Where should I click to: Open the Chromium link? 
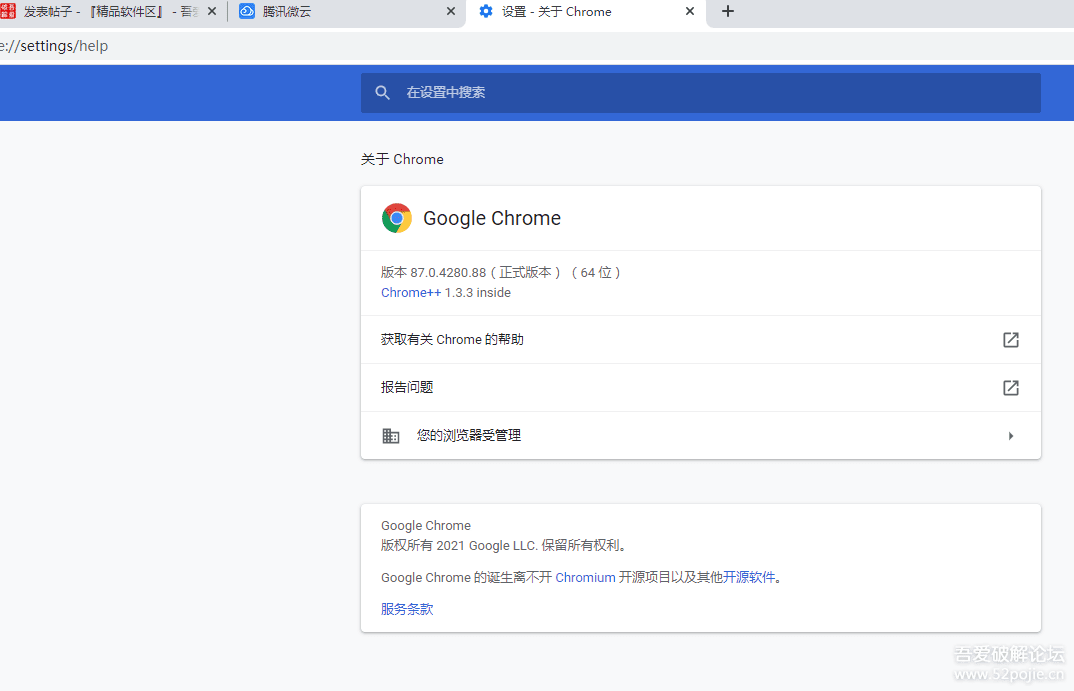tap(585, 577)
